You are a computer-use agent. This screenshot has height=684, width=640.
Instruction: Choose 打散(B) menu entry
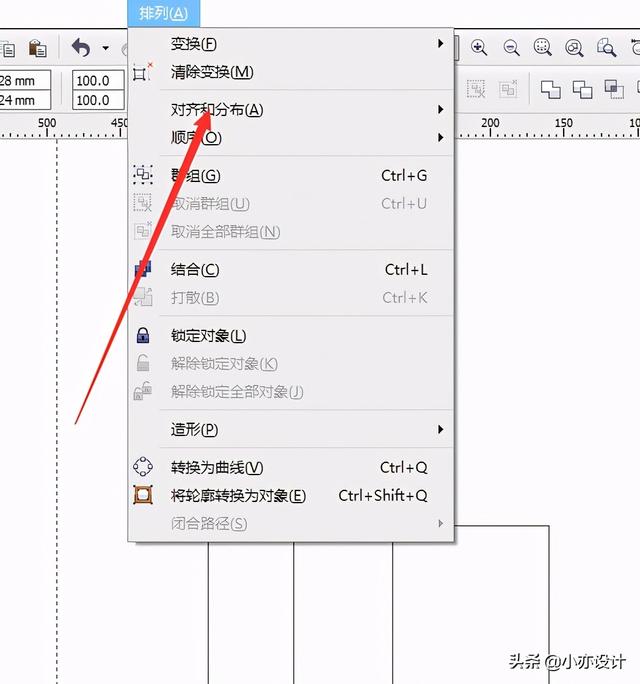pyautogui.click(x=291, y=298)
